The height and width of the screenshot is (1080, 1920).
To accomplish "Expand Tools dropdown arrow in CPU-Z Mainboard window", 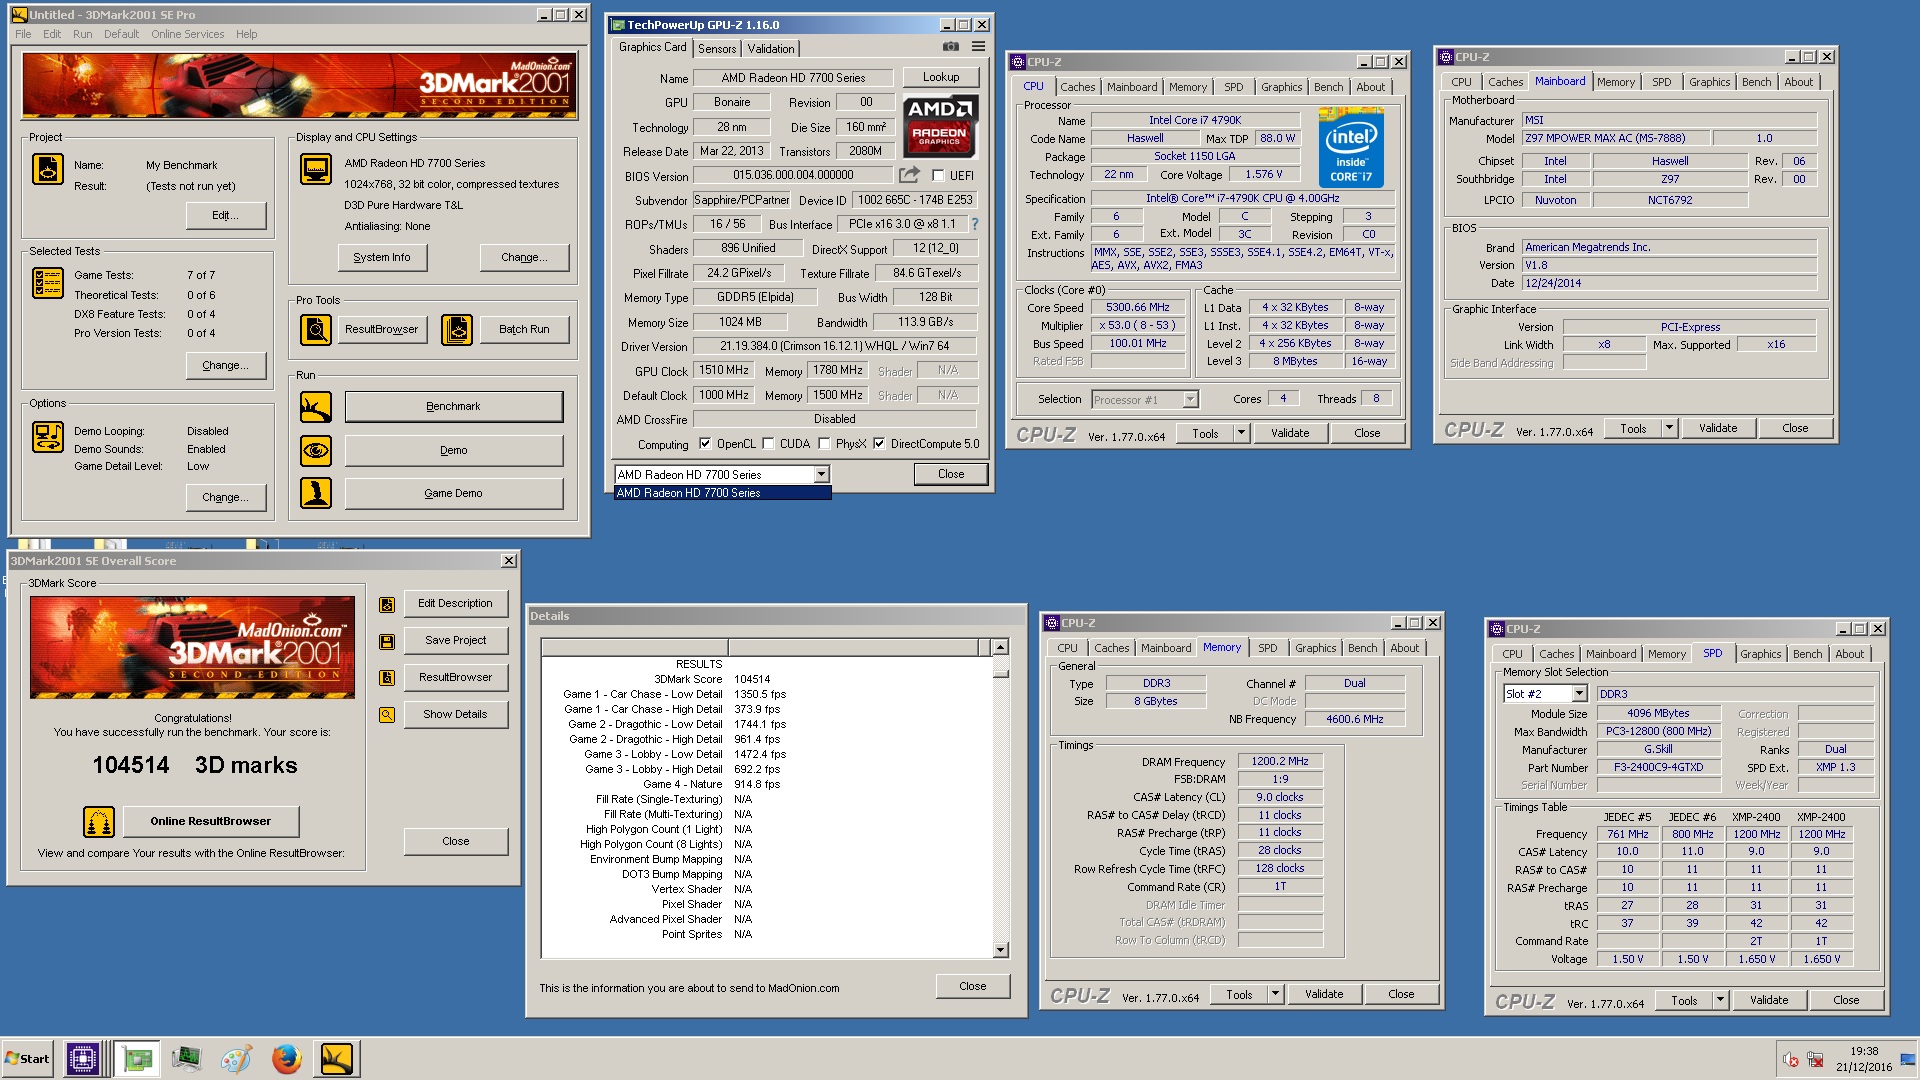I will click(1669, 429).
